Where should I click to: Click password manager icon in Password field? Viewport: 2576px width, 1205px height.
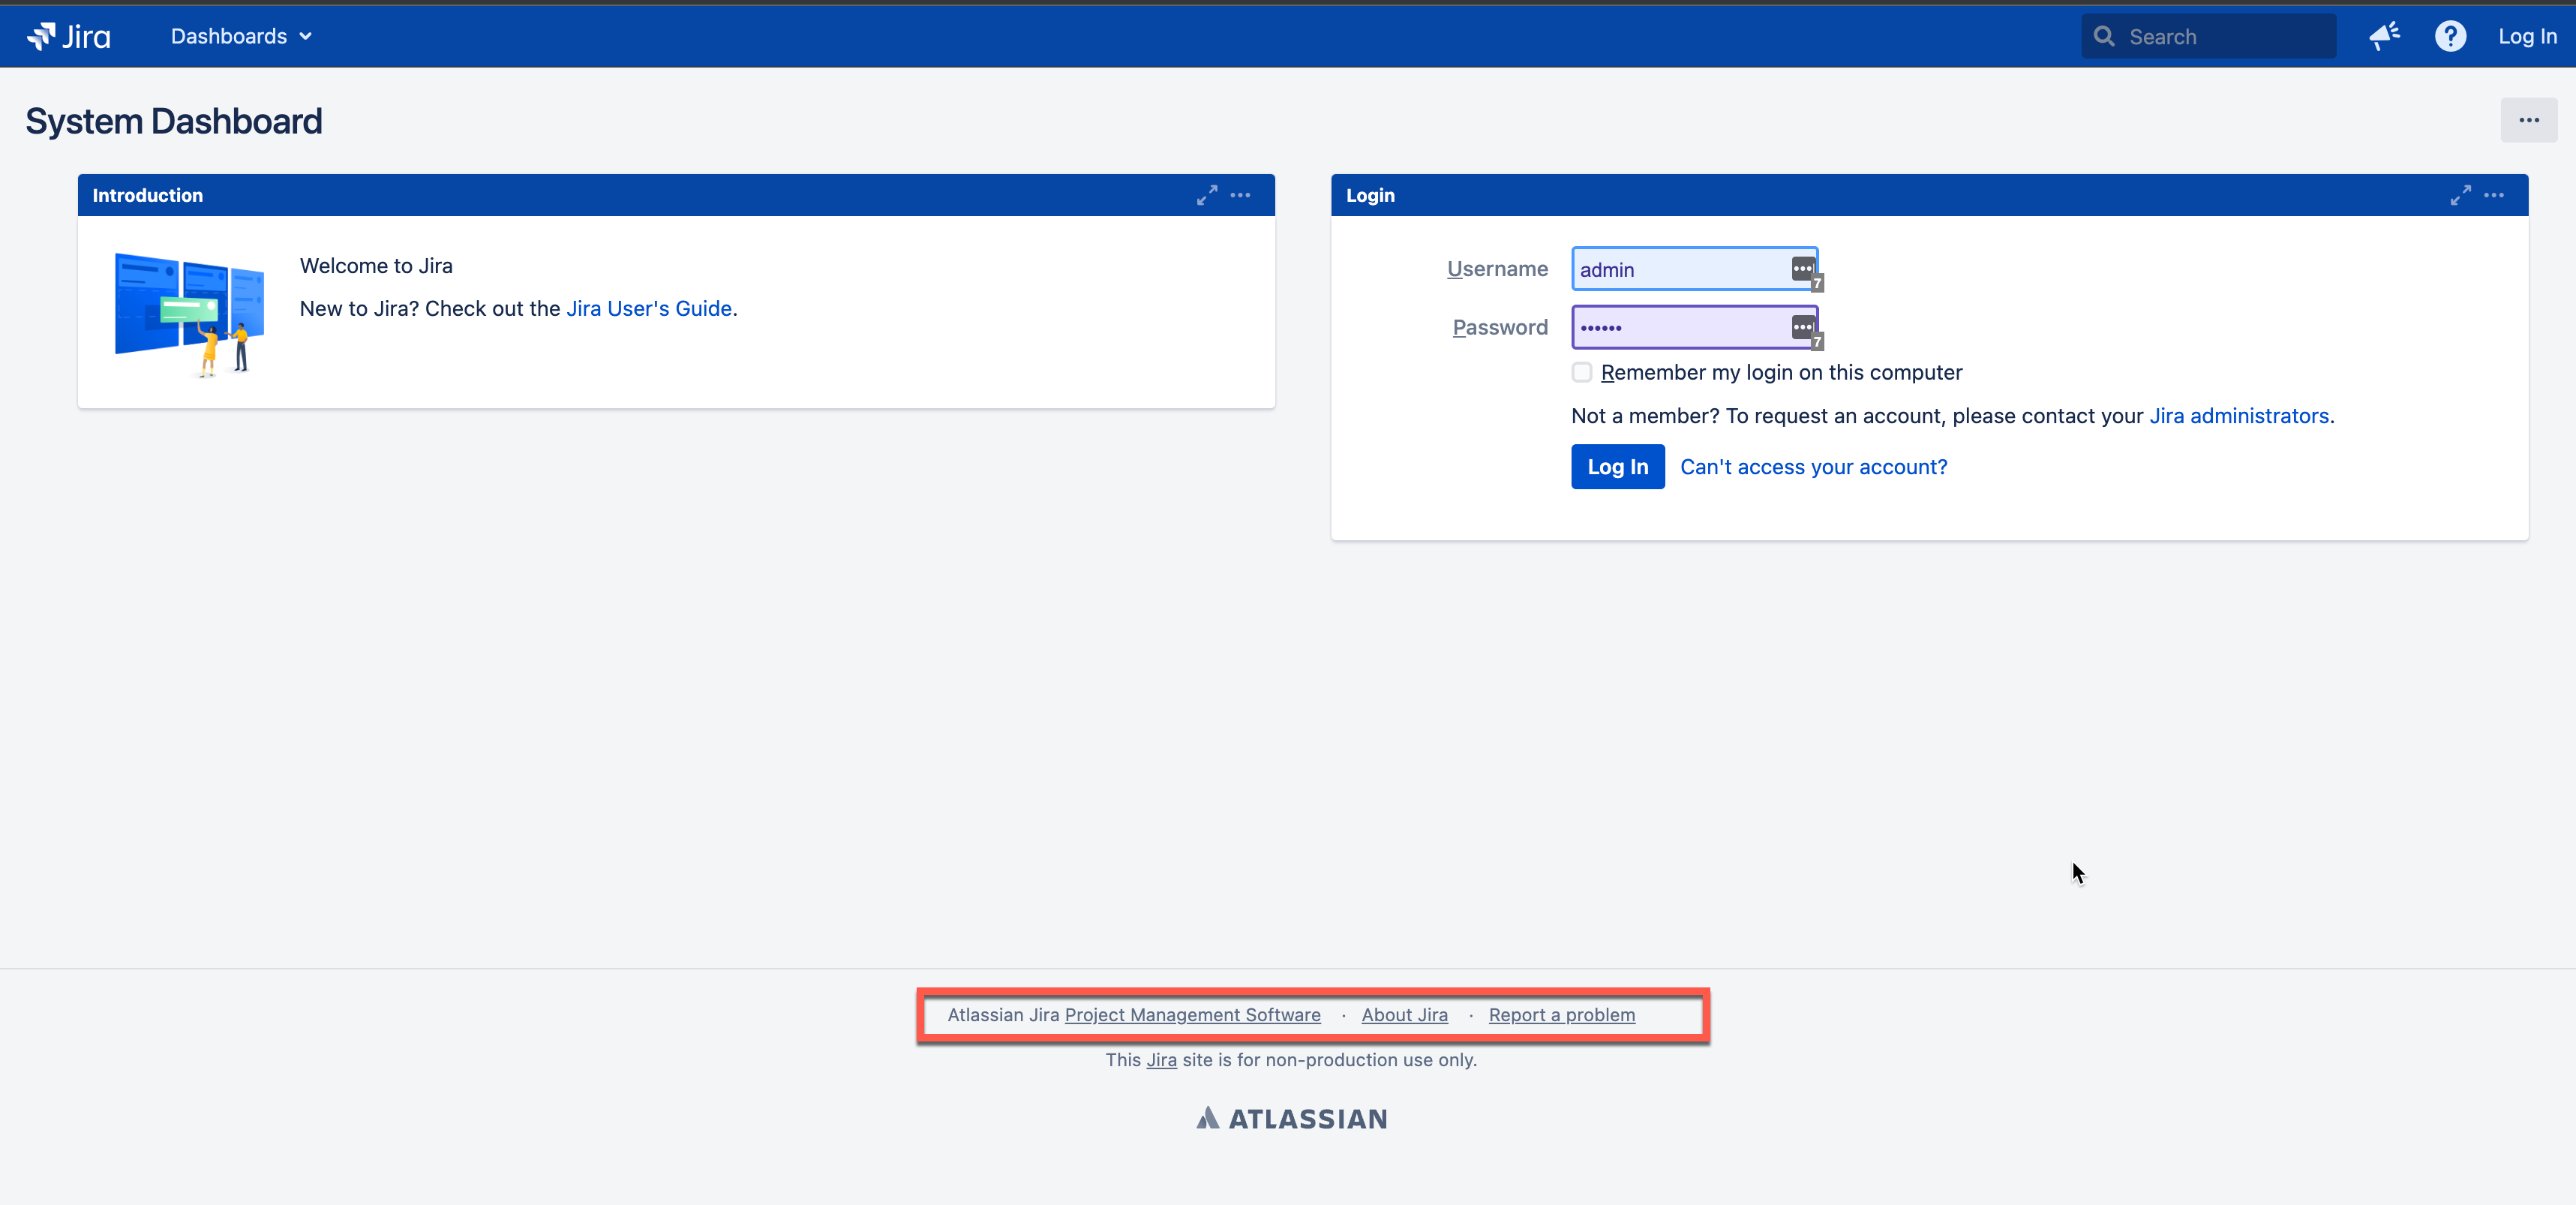click(x=1802, y=327)
